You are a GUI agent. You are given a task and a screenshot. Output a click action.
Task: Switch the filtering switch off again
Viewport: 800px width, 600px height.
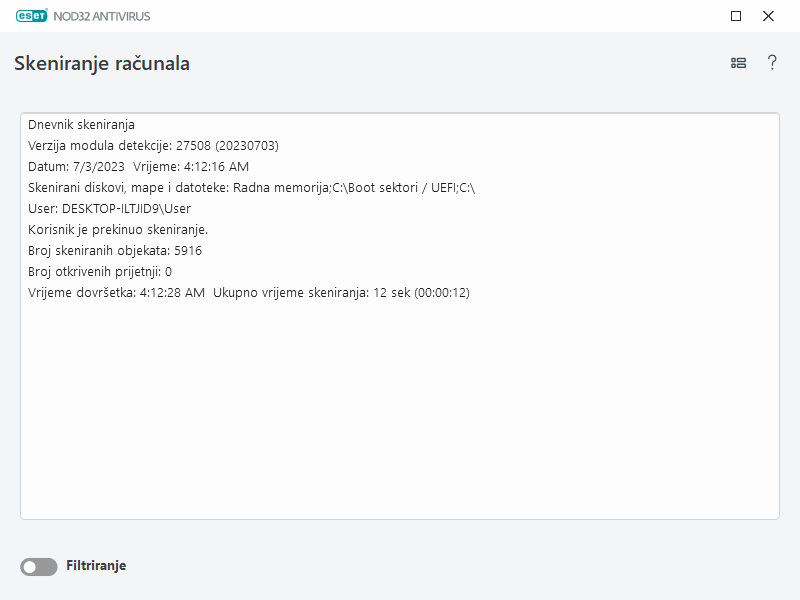[37, 565]
